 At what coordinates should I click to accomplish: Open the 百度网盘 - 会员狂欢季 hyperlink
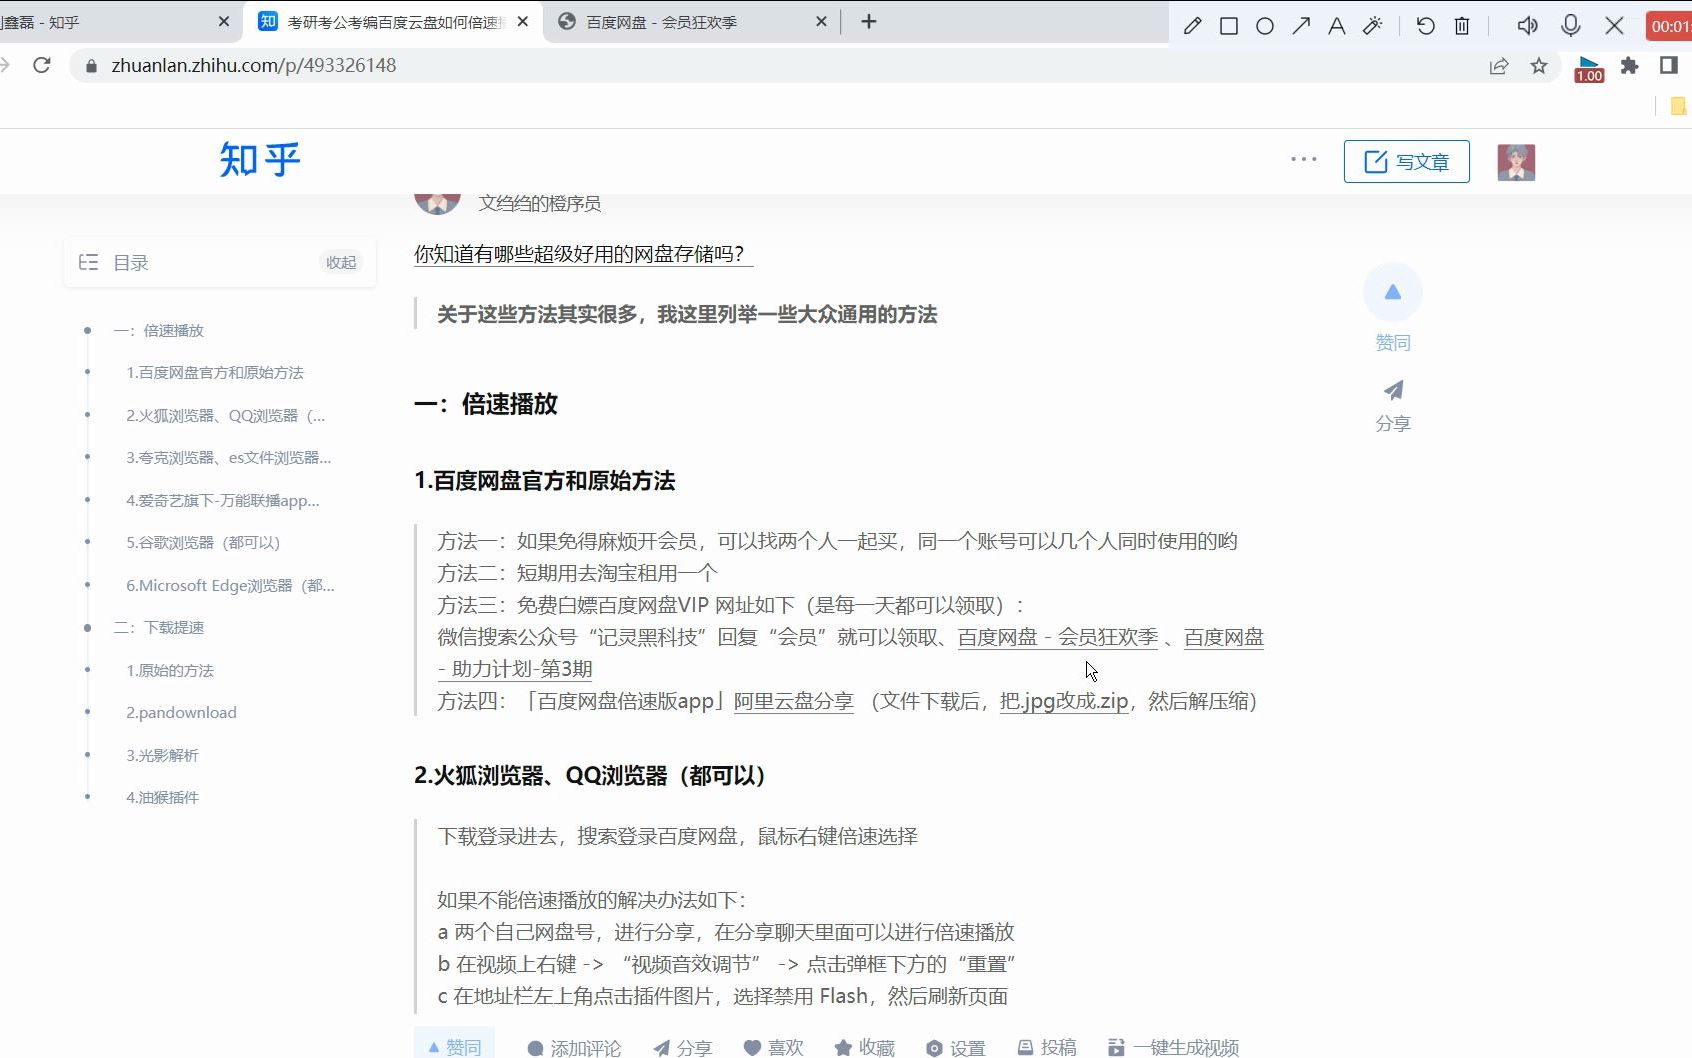click(1058, 637)
